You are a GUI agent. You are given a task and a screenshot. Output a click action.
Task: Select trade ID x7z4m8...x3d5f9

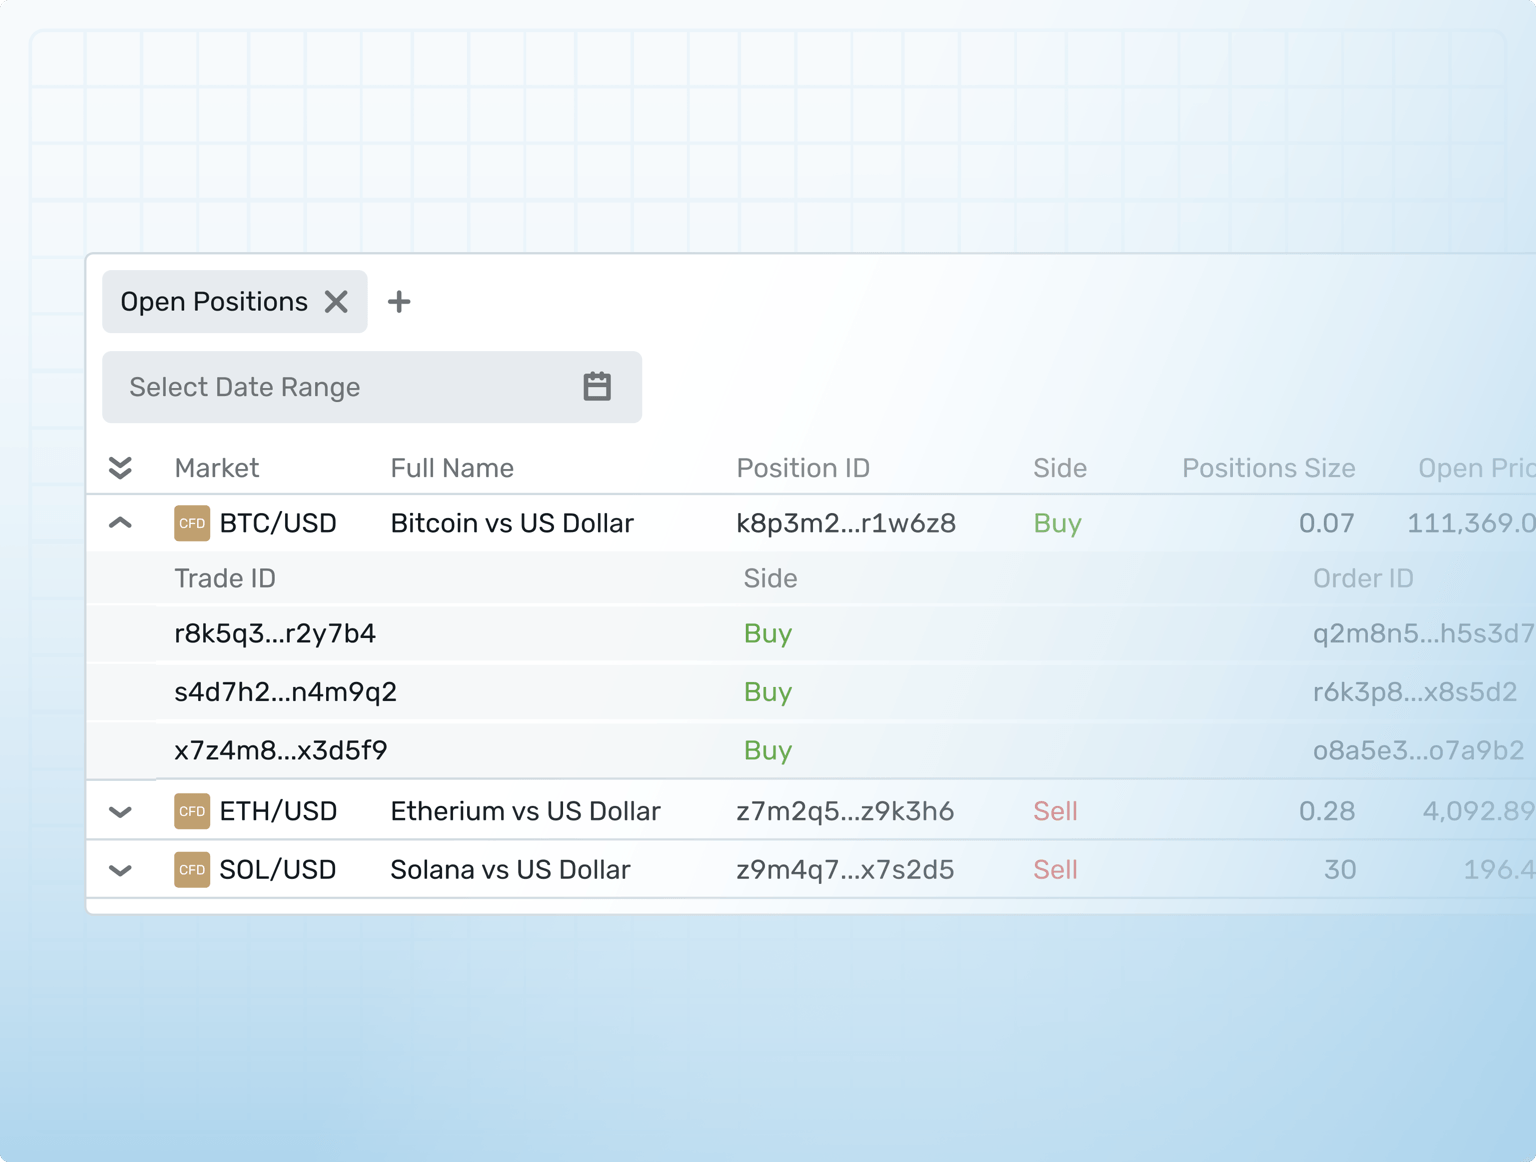tap(281, 750)
